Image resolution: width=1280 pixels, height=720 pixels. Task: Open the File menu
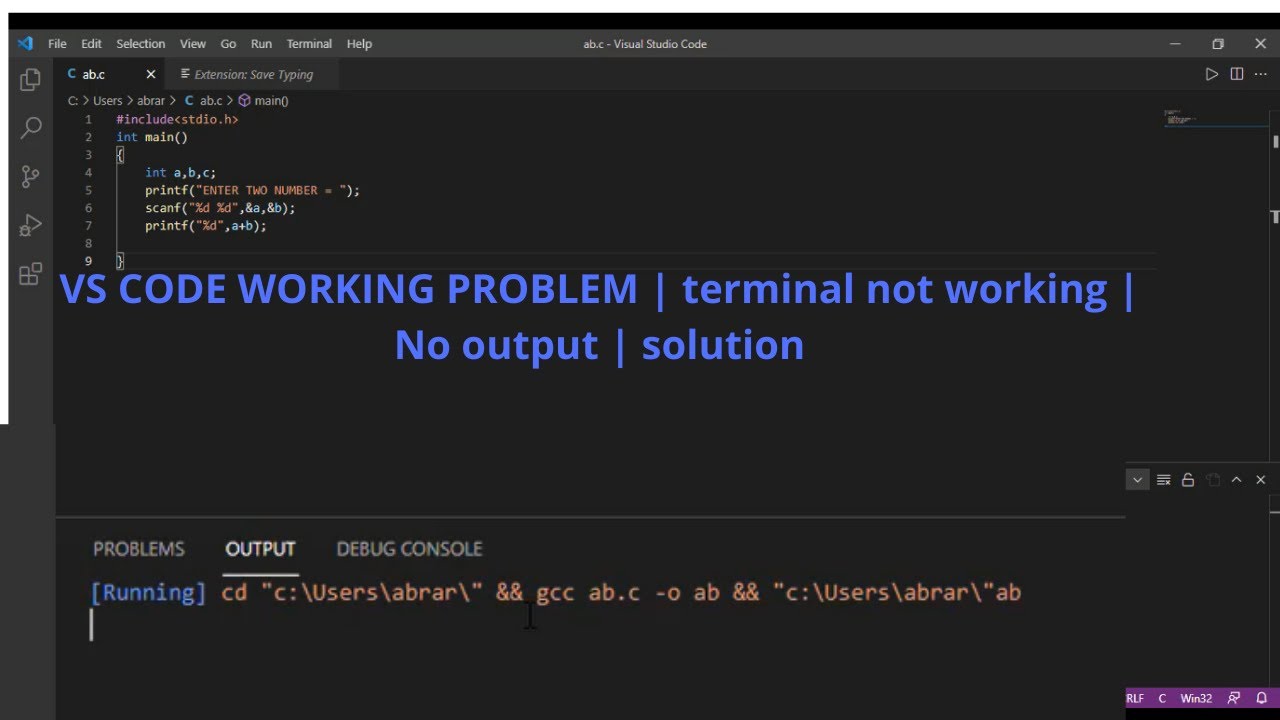57,44
